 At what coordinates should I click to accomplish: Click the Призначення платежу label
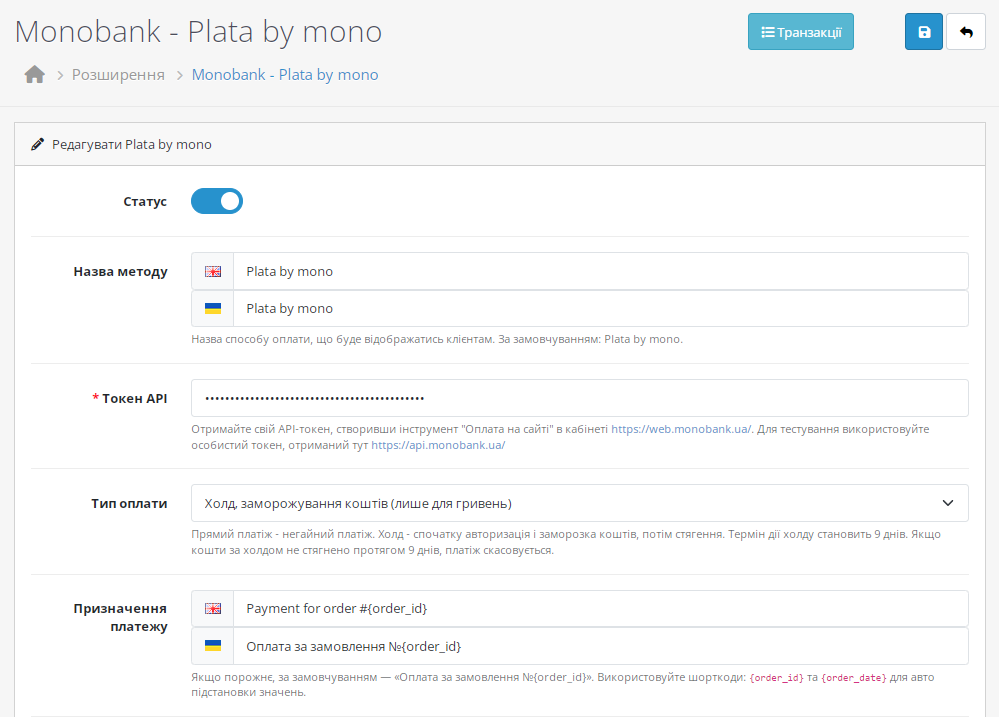[120, 617]
